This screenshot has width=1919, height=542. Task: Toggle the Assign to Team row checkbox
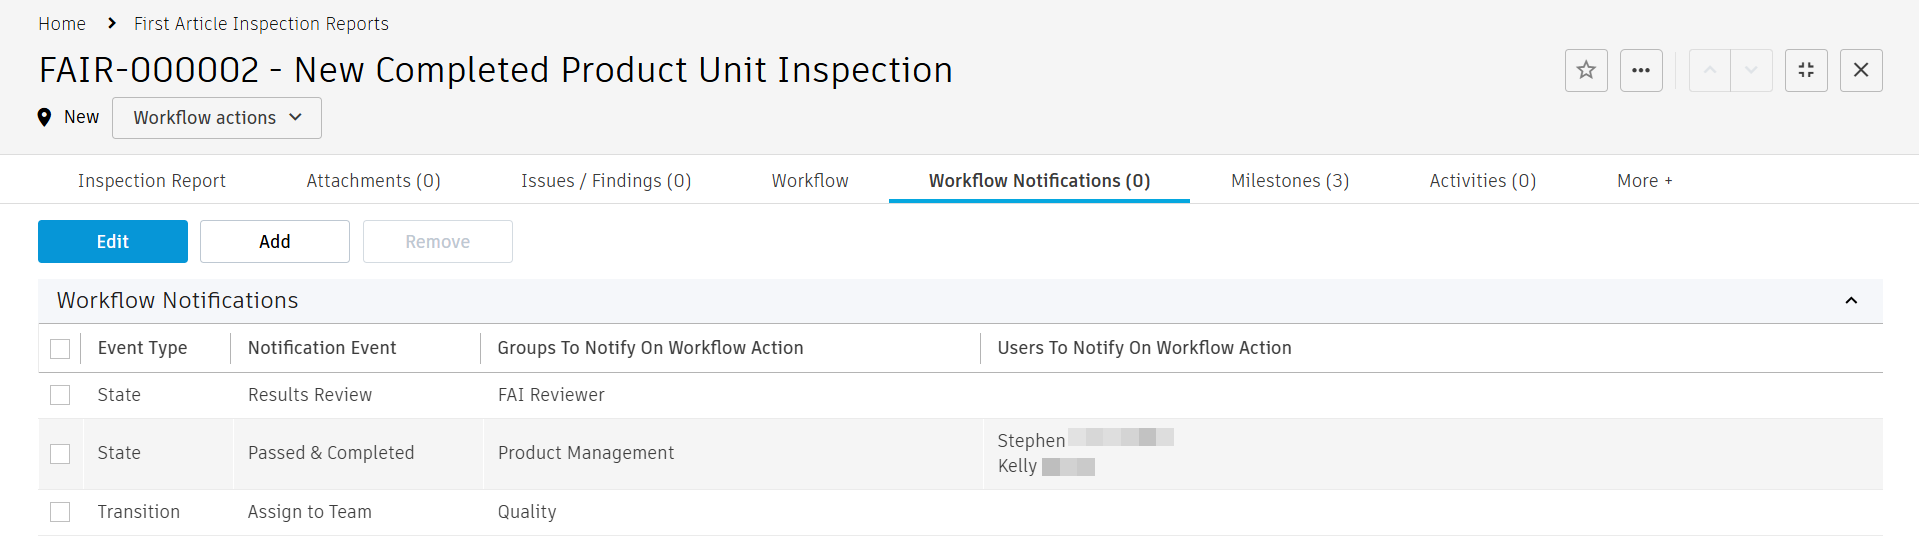60,512
